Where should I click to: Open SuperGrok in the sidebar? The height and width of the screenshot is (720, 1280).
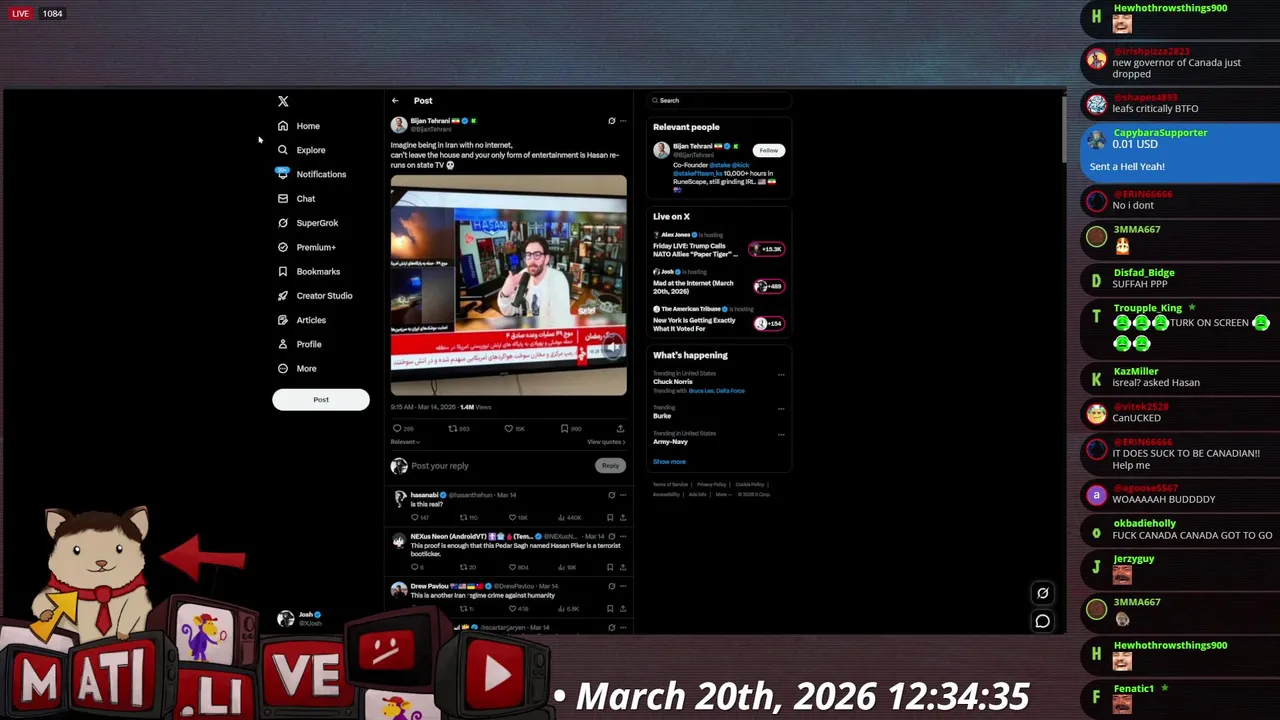pyautogui.click(x=308, y=223)
